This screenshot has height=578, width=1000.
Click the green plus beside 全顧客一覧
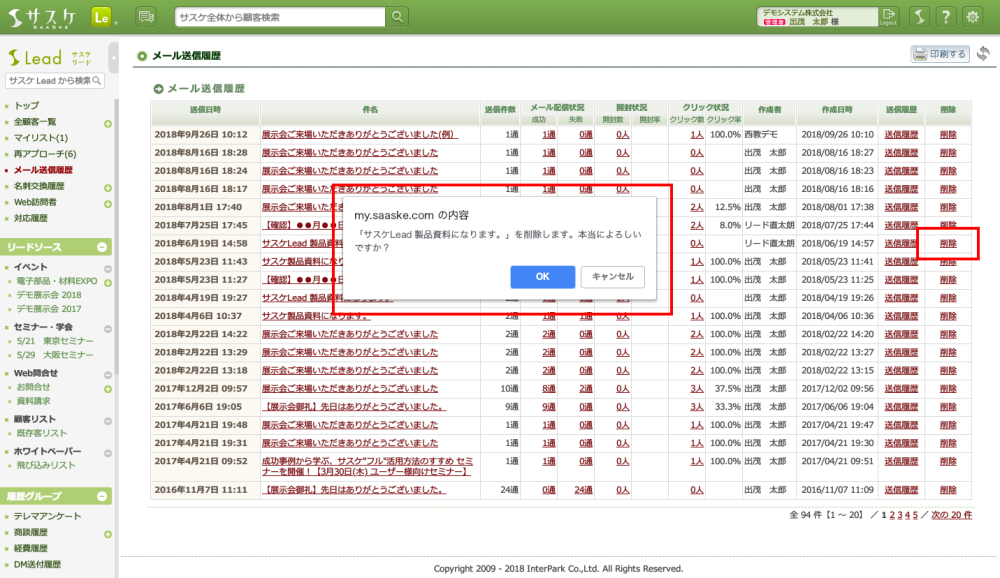point(107,122)
